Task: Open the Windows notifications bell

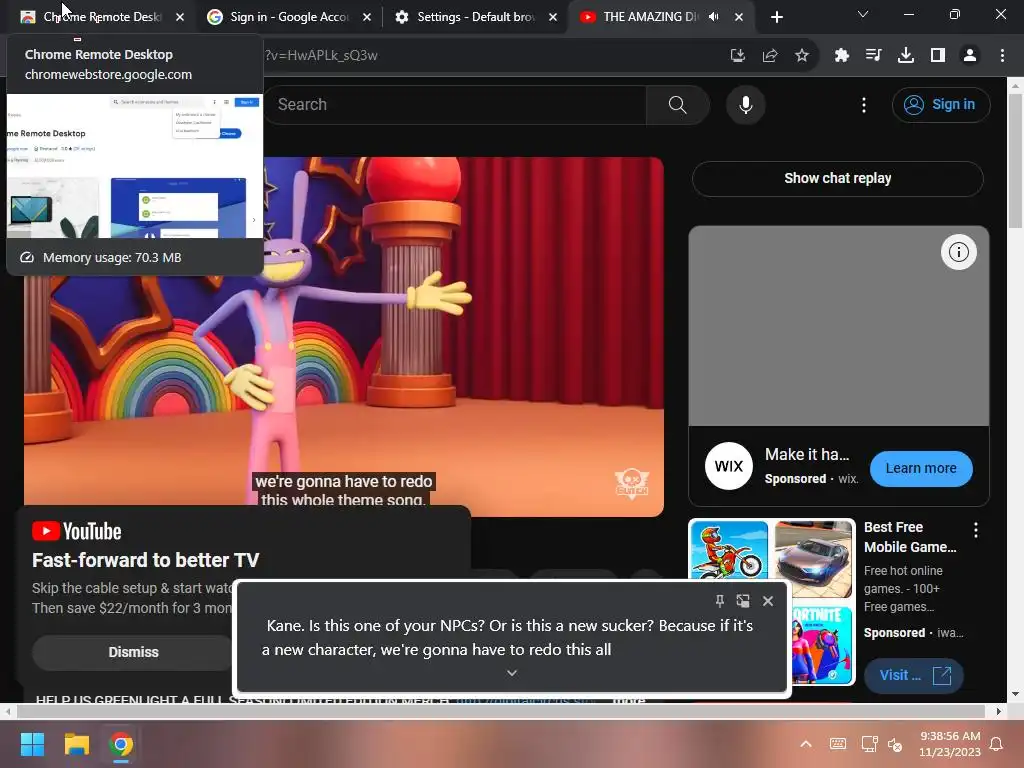Action: click(x=996, y=744)
